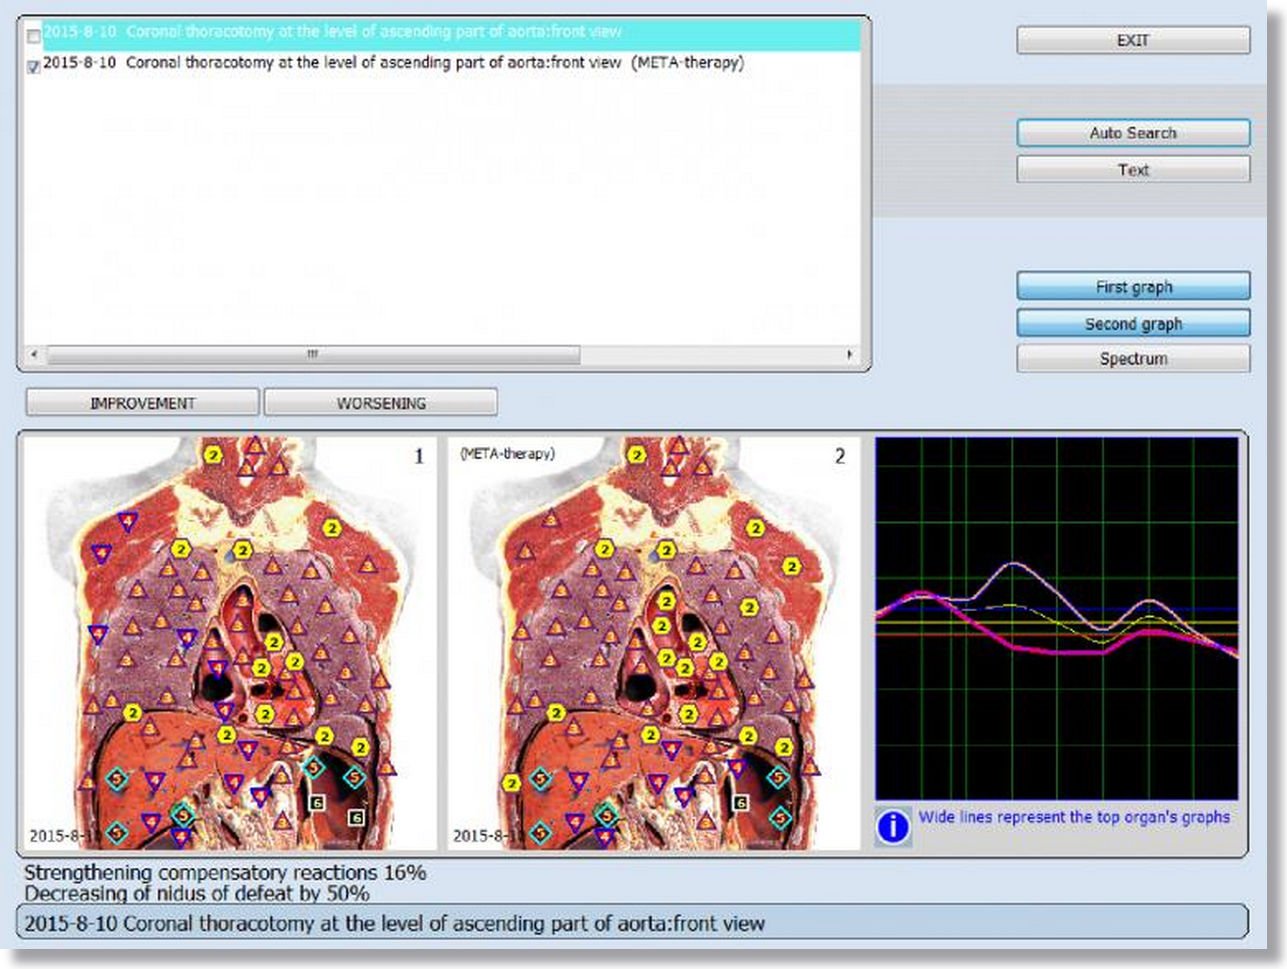
Task: Click the scroll-right arrow of the list
Action: [x=850, y=355]
